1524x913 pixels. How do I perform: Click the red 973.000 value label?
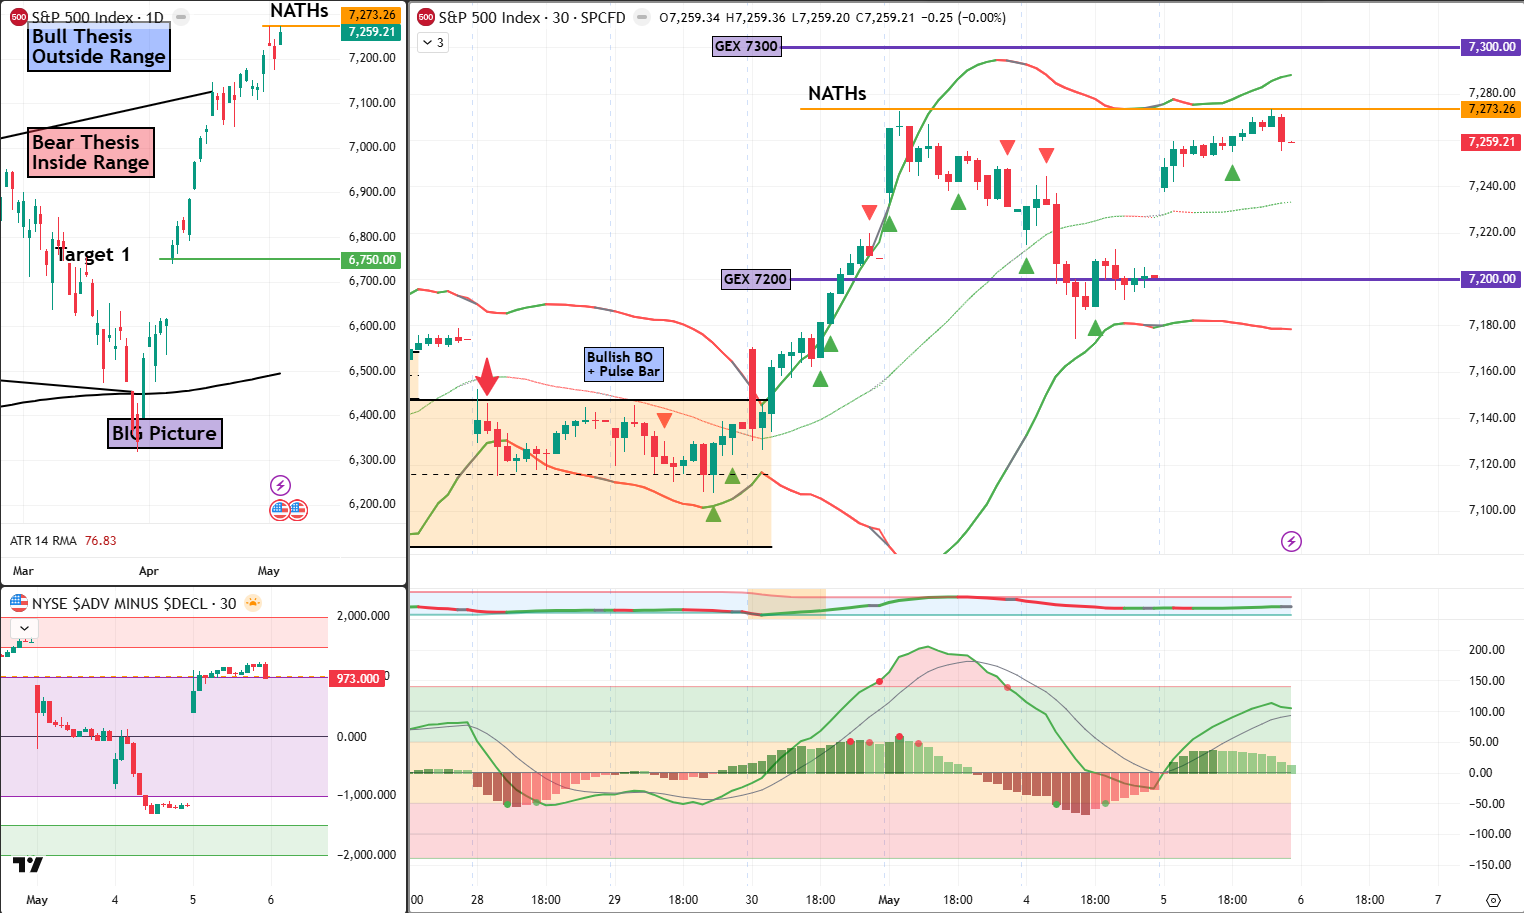(357, 678)
